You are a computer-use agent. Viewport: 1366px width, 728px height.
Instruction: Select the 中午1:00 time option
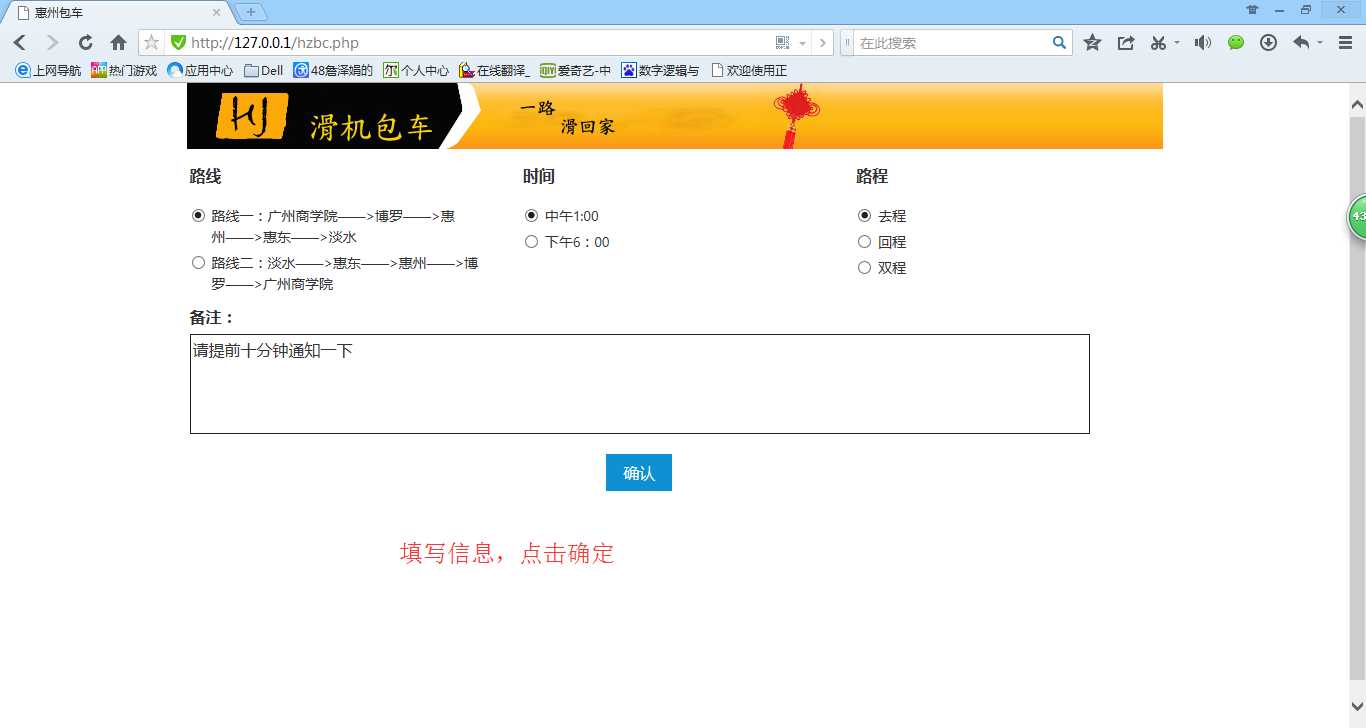pos(531,215)
